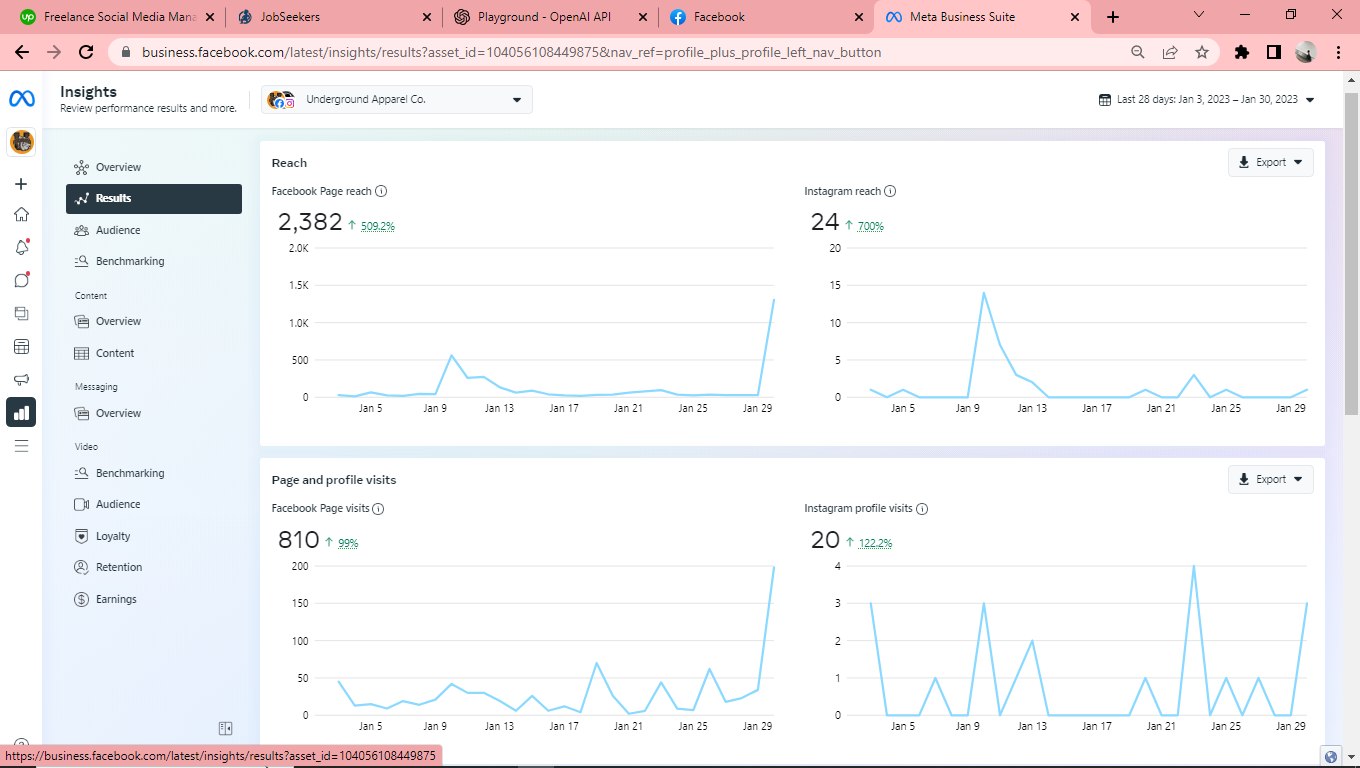Open the Chrome extensions puzzle icon
1360x768 pixels.
tap(1242, 52)
